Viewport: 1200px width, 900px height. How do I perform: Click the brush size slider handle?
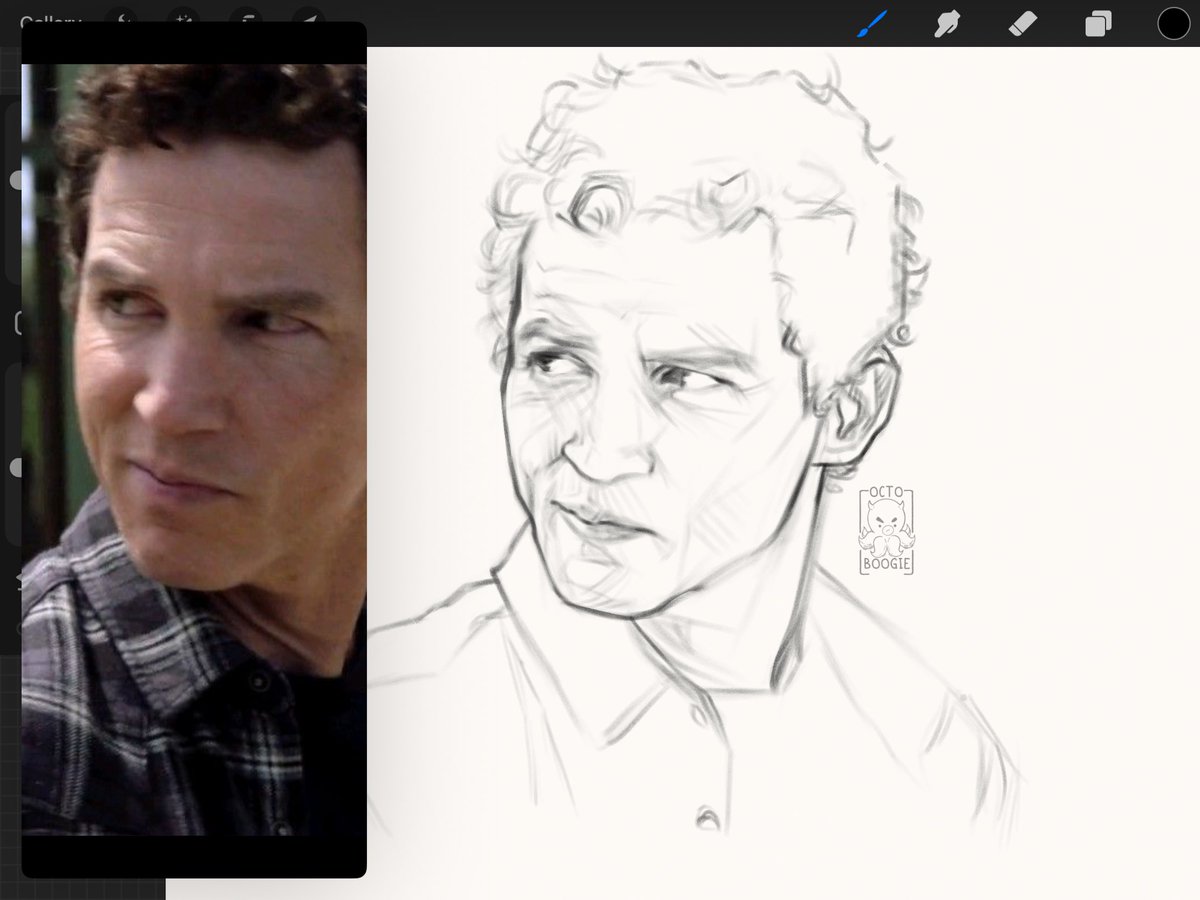click(16, 180)
